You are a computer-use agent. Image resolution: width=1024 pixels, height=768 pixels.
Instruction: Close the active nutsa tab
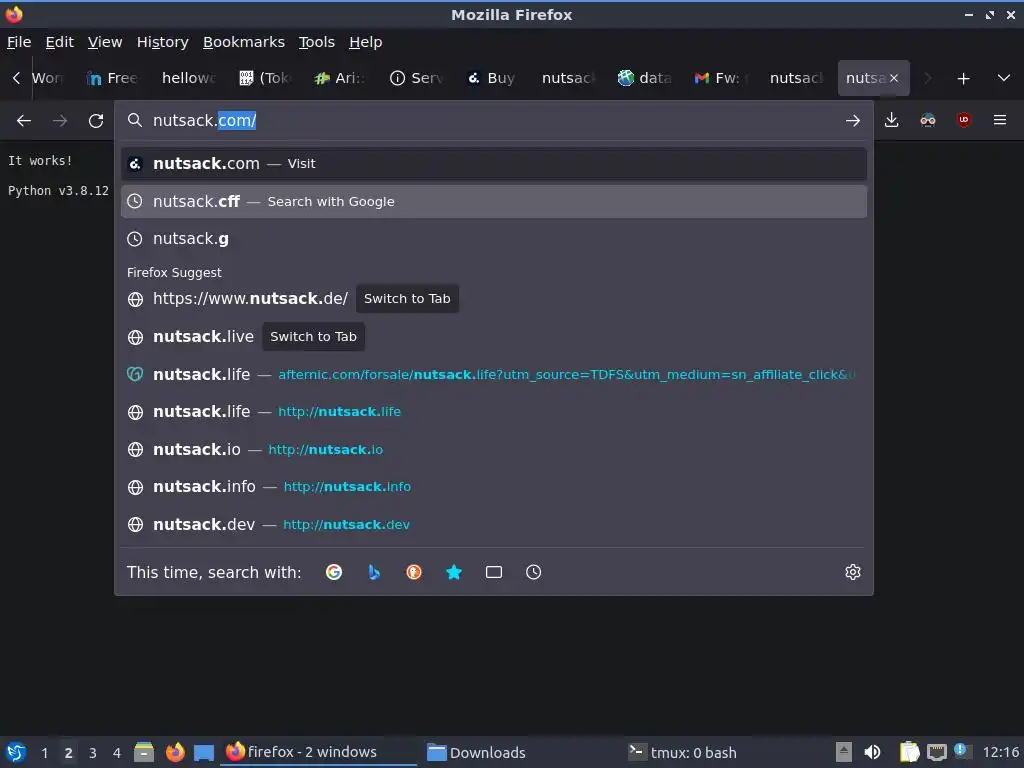[894, 78]
